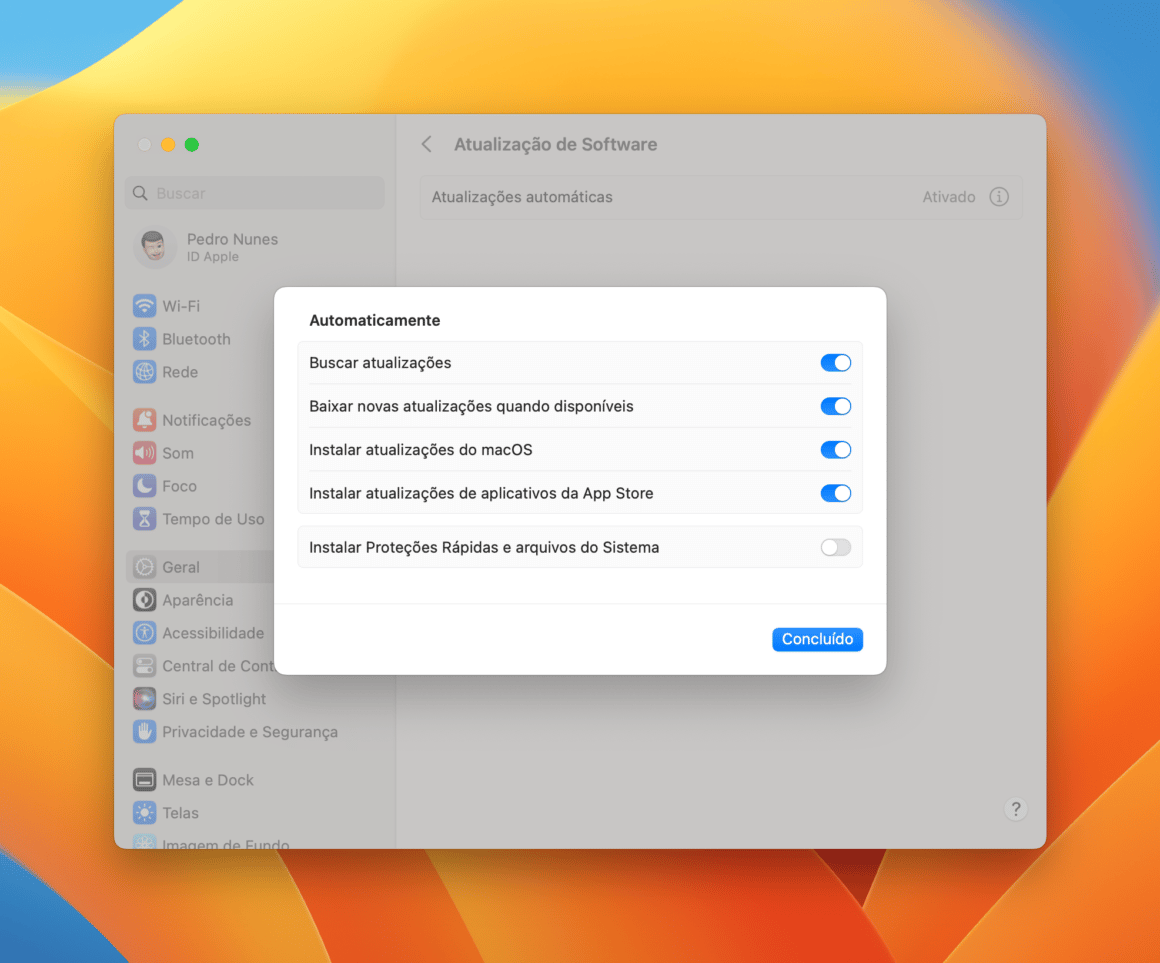Viewport: 1160px width, 963px height.
Task: Turn off Instalar atualizações do macOS
Action: (x=835, y=449)
